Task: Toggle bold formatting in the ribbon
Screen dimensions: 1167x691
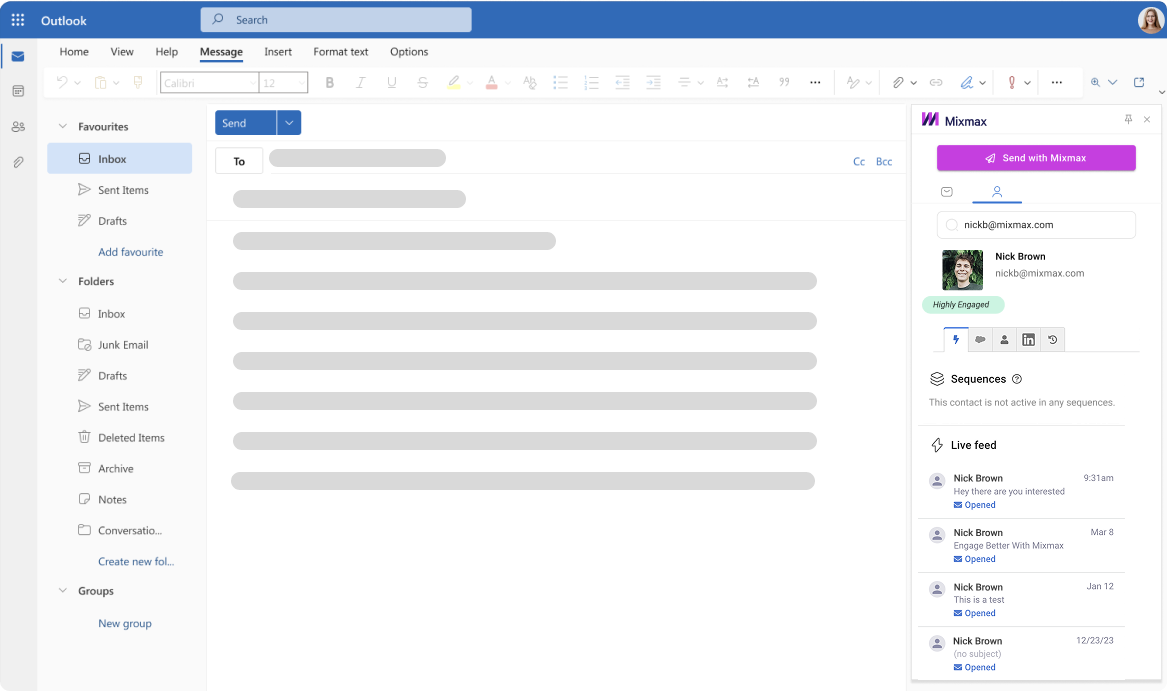Action: (x=330, y=82)
